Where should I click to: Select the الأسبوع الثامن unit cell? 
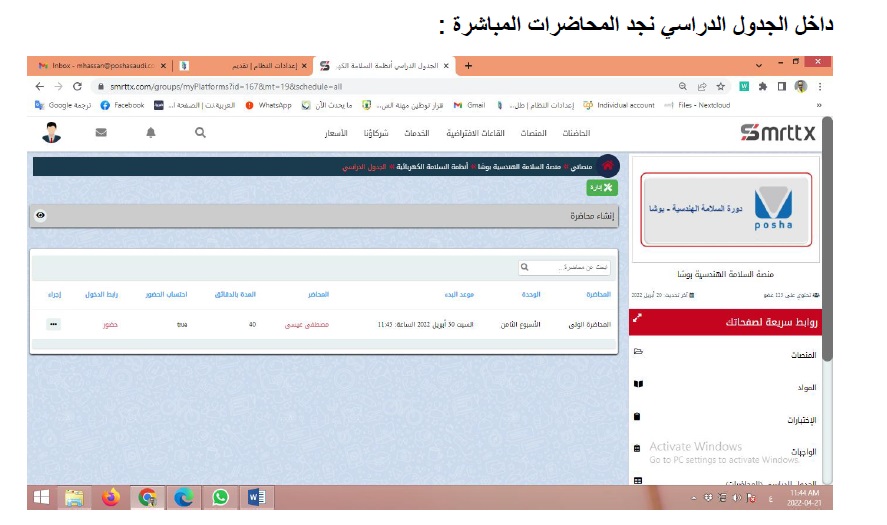[520, 325]
